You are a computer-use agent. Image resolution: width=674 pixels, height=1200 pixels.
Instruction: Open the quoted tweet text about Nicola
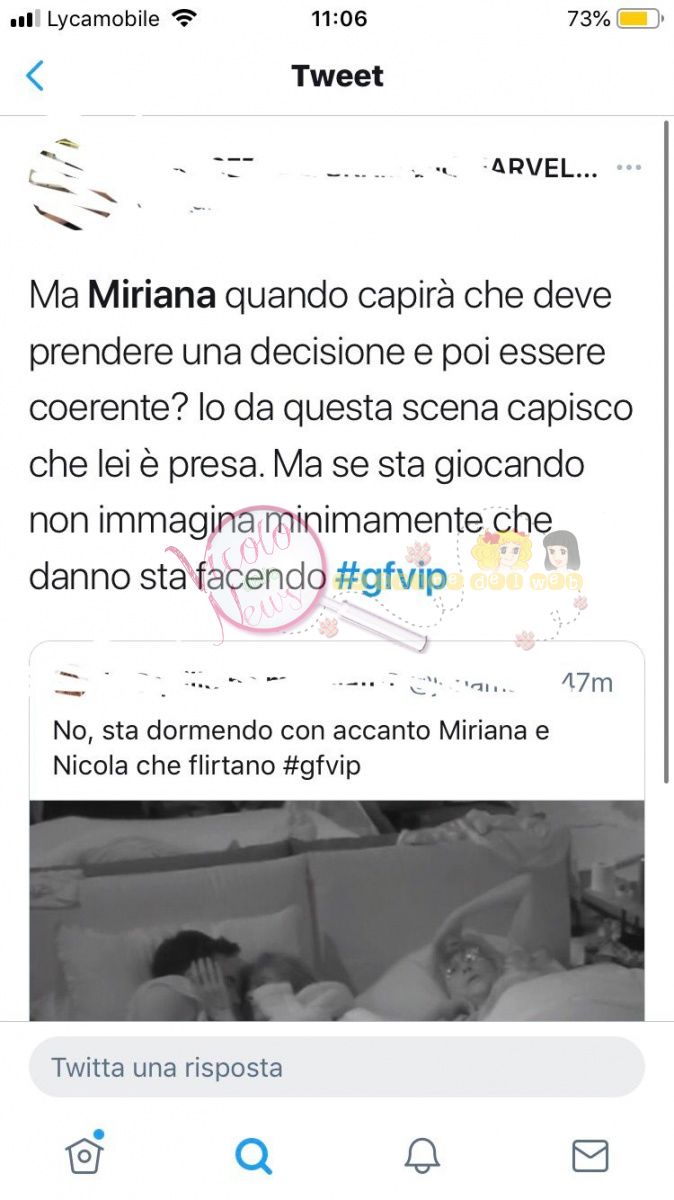point(301,748)
